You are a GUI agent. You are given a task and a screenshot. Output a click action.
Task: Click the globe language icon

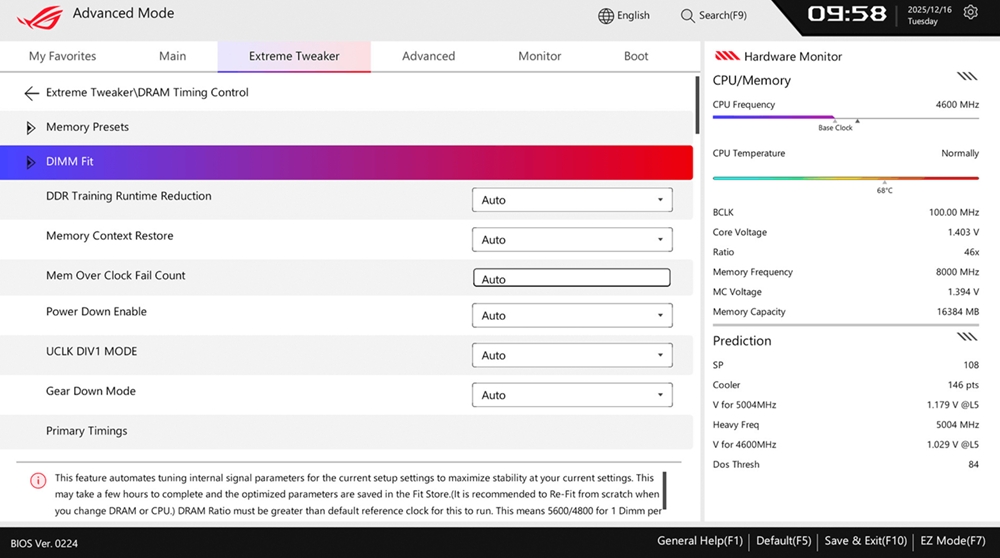click(606, 16)
